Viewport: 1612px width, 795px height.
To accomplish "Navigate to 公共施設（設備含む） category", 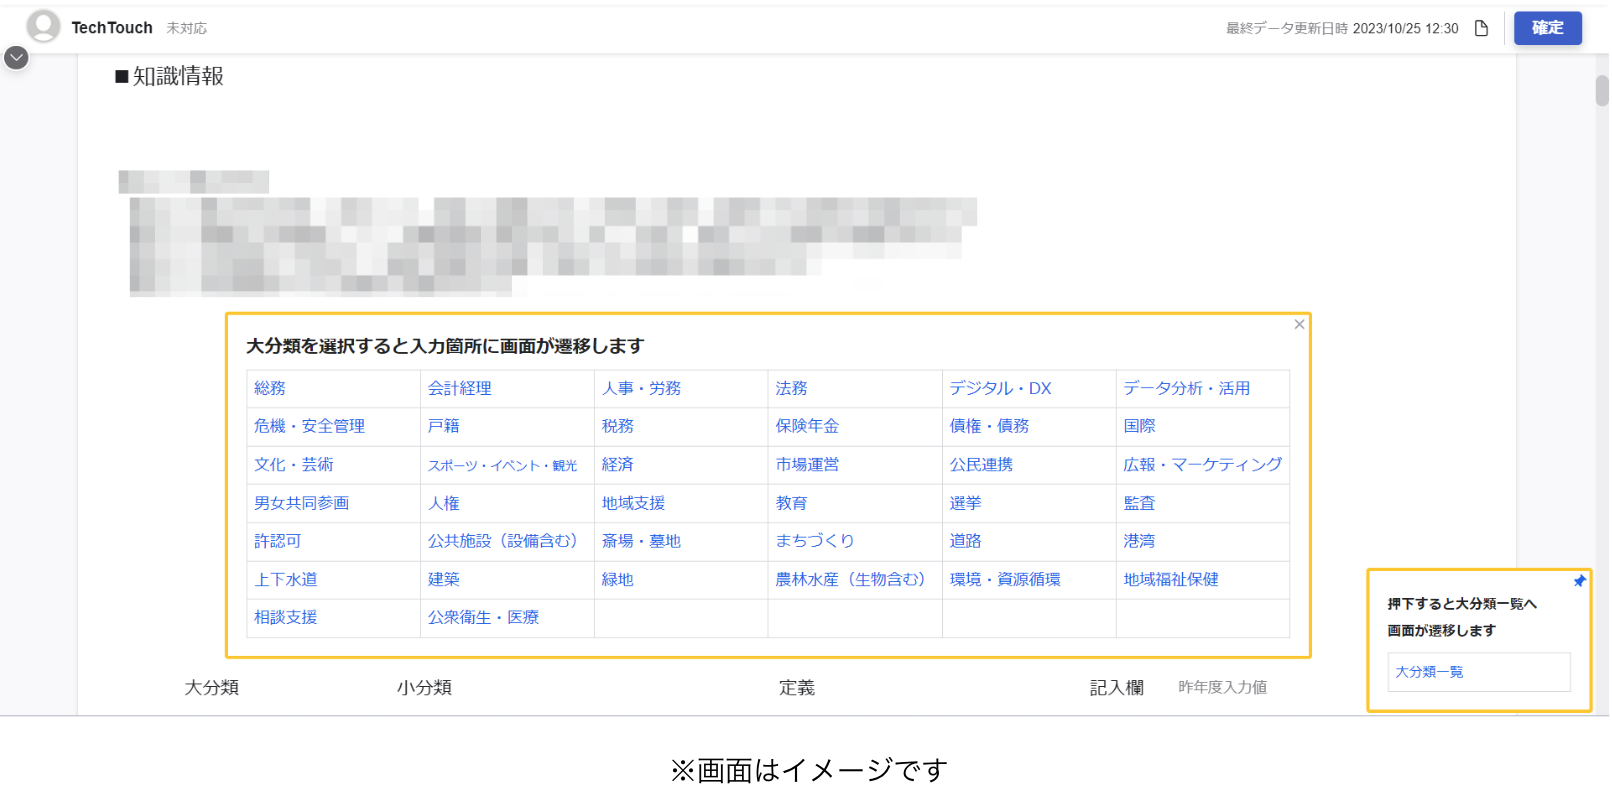I will click(x=502, y=541).
